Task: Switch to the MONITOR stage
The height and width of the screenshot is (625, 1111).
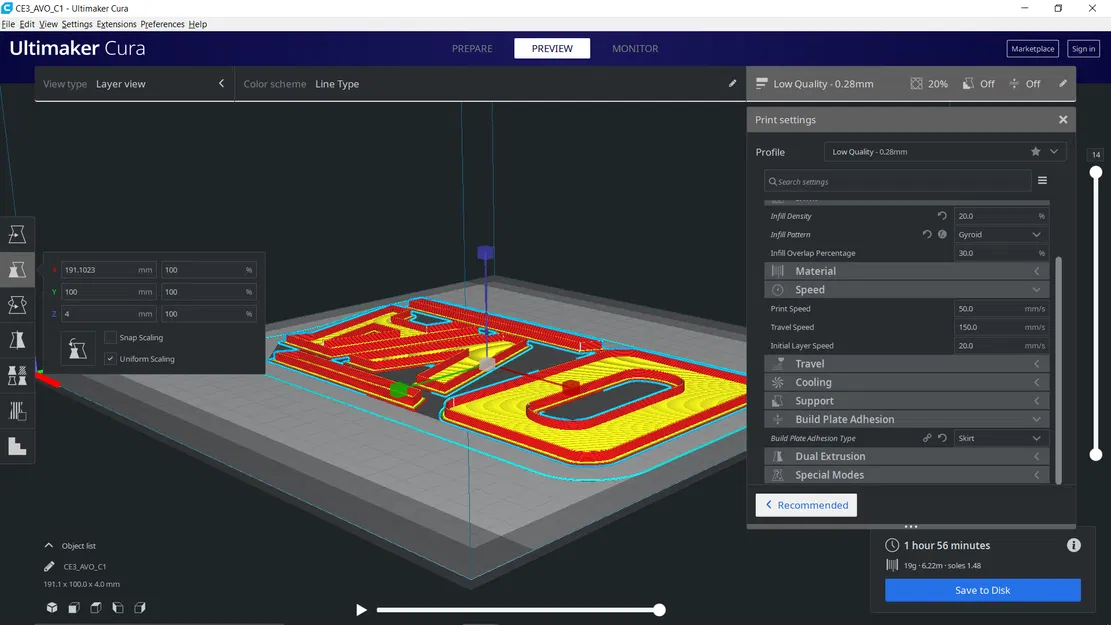Action: (x=635, y=48)
